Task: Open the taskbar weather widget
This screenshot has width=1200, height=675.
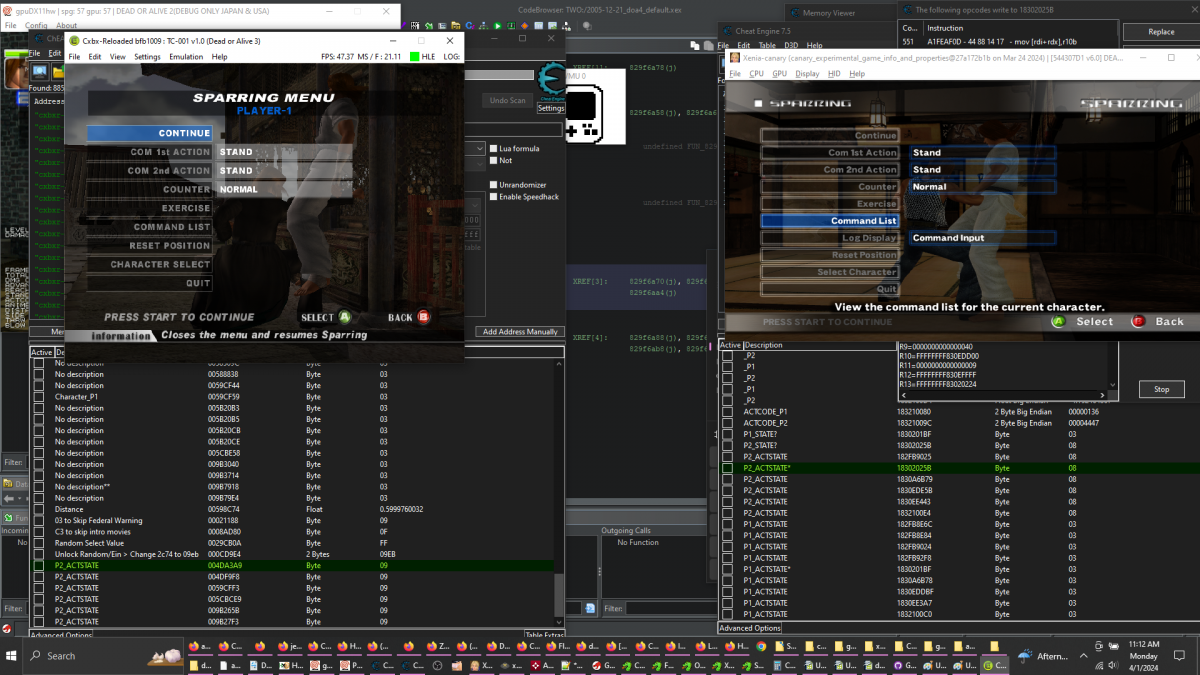Action: pyautogui.click(x=1045, y=656)
